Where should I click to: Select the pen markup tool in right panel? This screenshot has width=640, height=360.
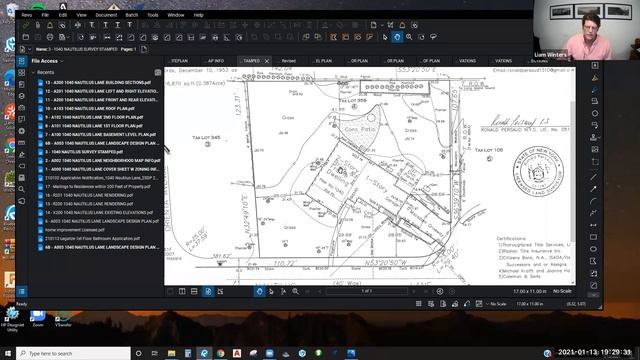pos(595,89)
